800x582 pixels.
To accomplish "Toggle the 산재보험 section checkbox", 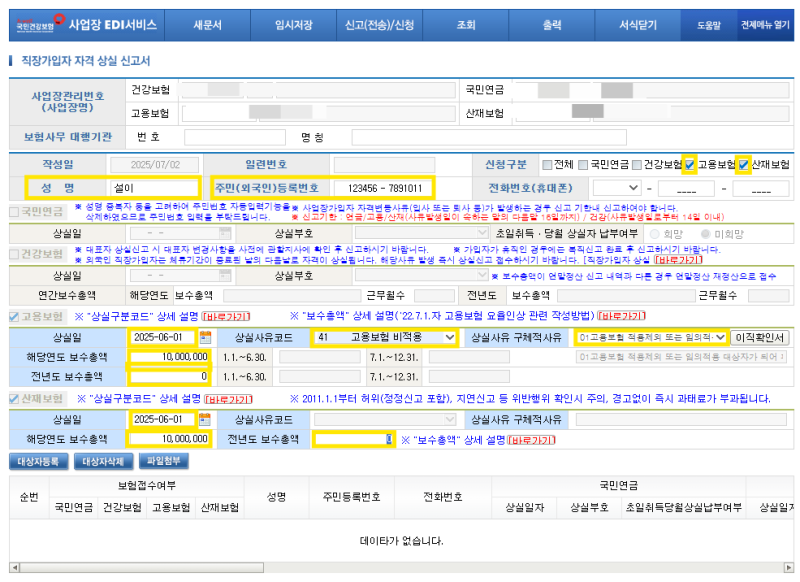I will point(14,399).
